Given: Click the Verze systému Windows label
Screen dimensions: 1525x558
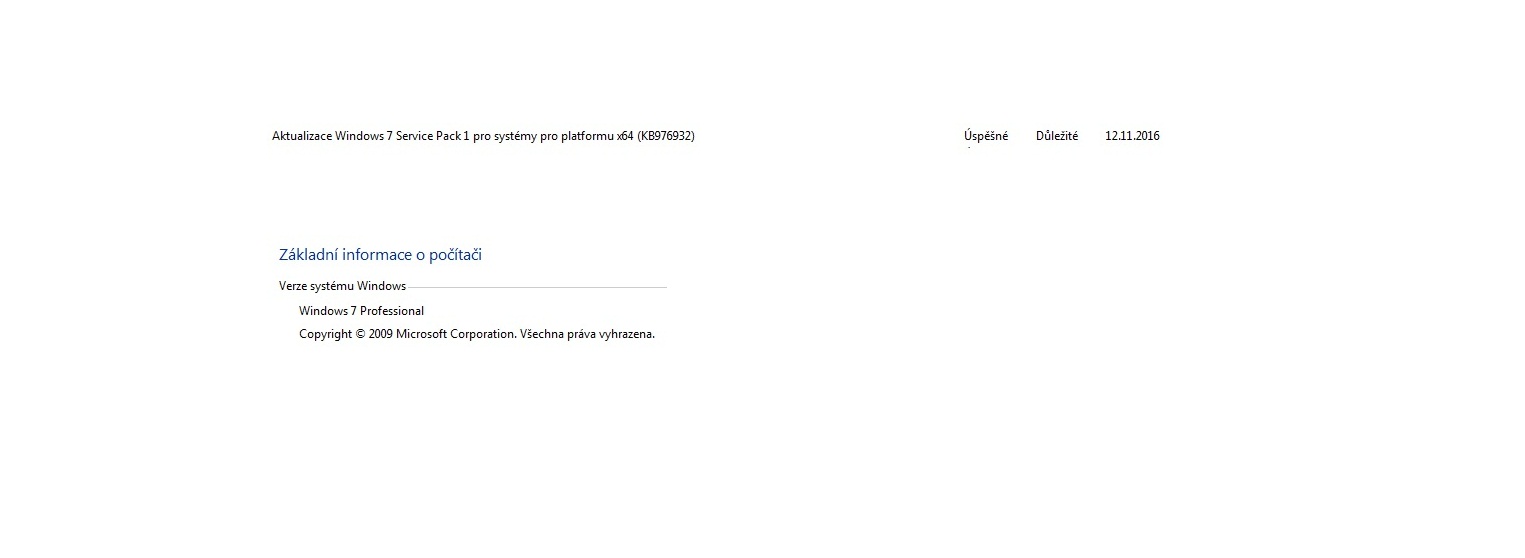Looking at the screenshot, I should tap(342, 286).
